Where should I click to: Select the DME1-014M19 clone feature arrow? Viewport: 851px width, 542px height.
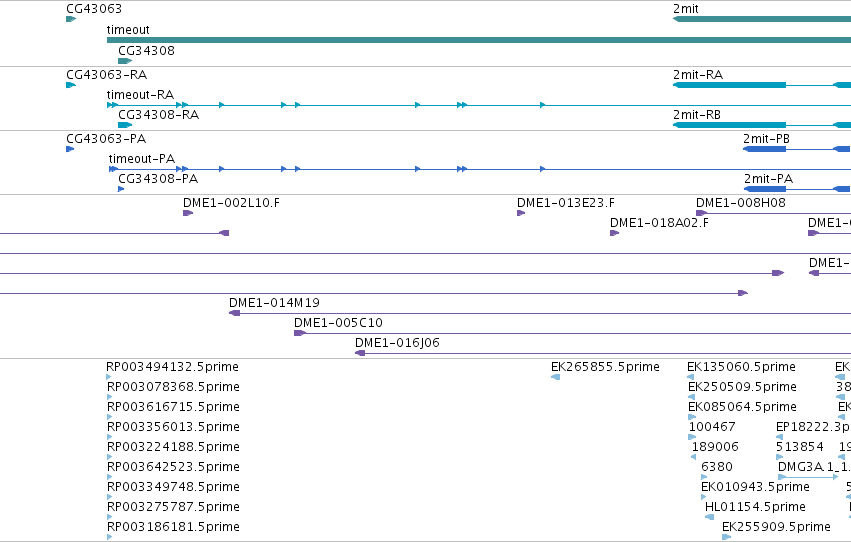[x=234, y=313]
